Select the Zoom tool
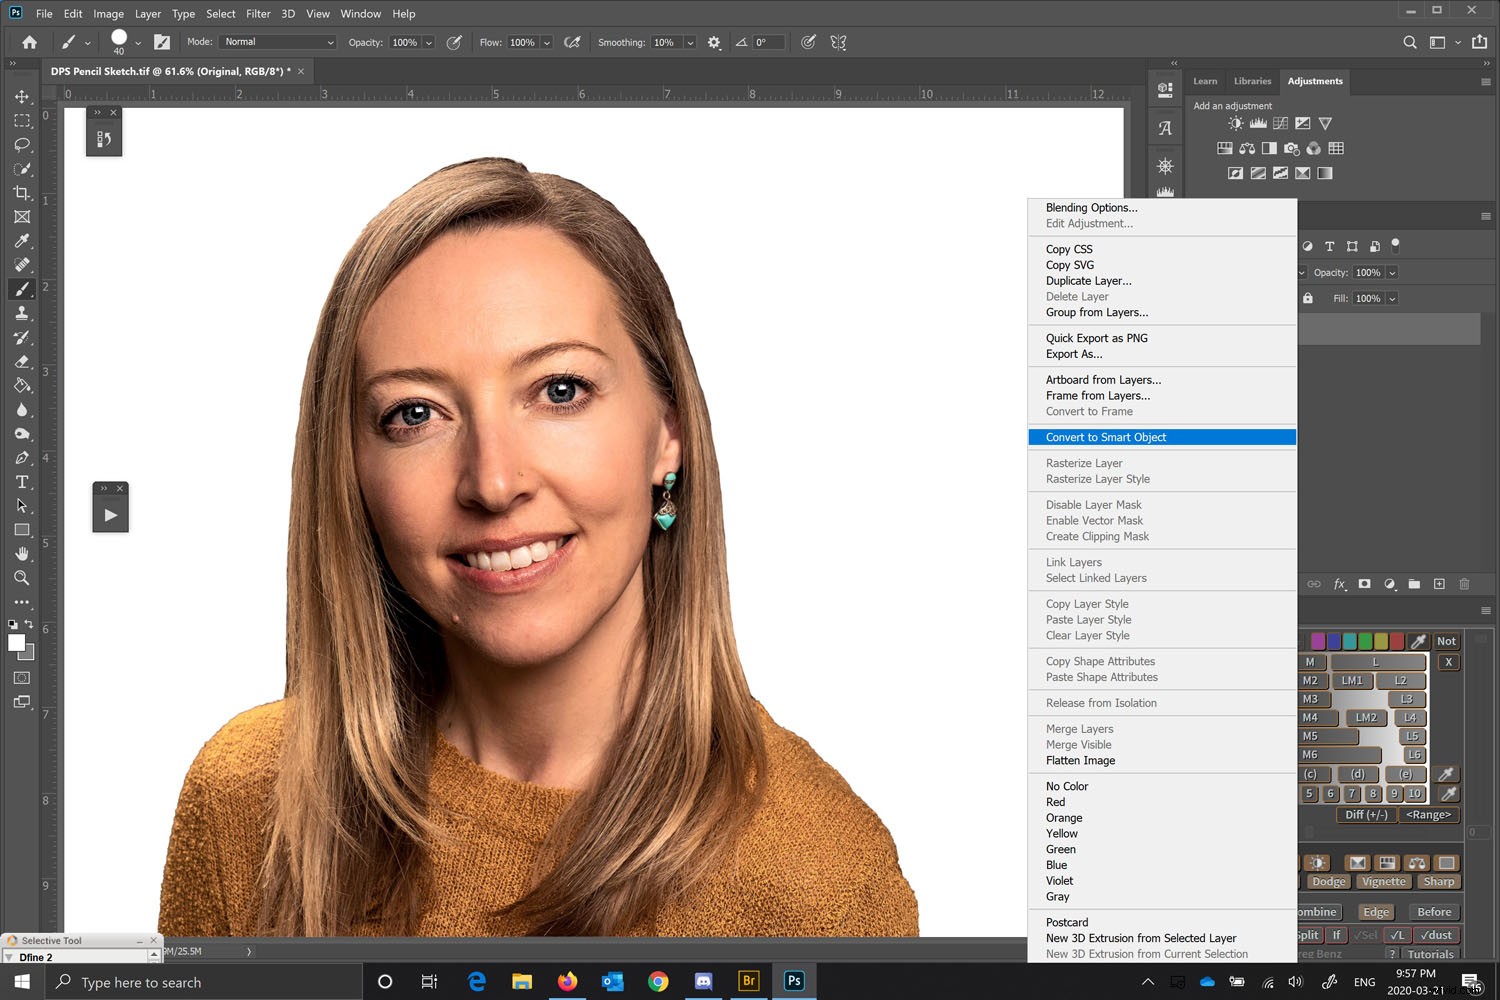 click(x=22, y=578)
